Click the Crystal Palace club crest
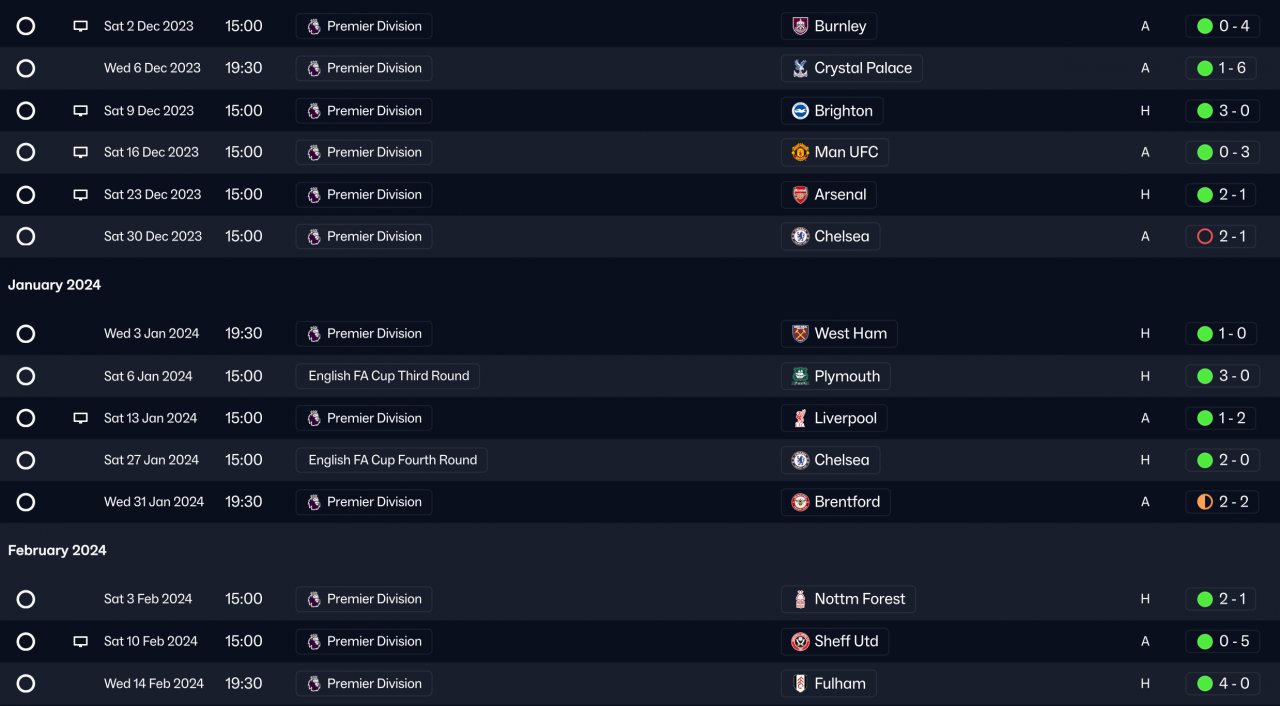Screen dimensions: 1280x706 [800, 68]
